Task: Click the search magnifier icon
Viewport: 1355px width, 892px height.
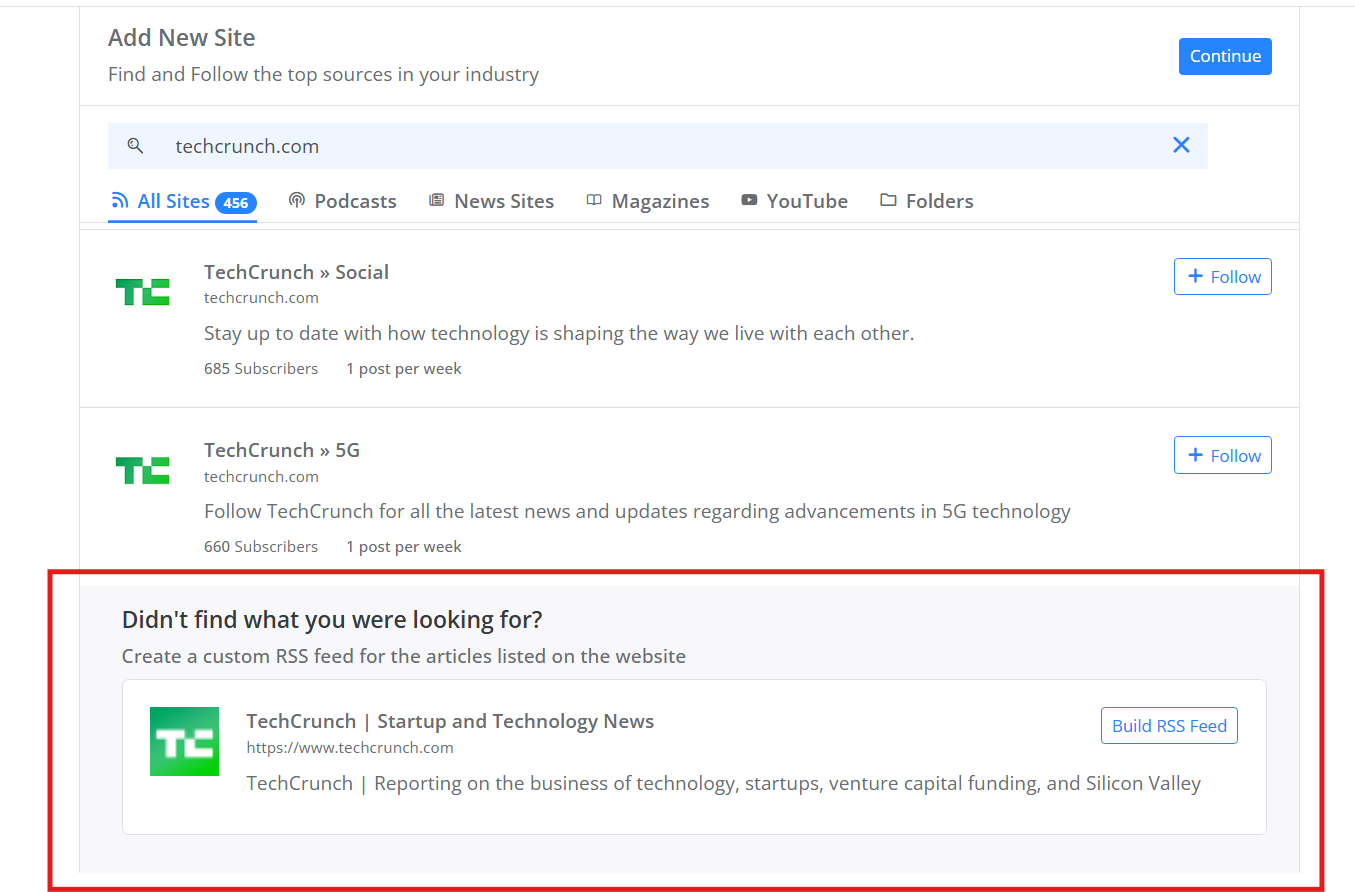Action: pyautogui.click(x=135, y=146)
